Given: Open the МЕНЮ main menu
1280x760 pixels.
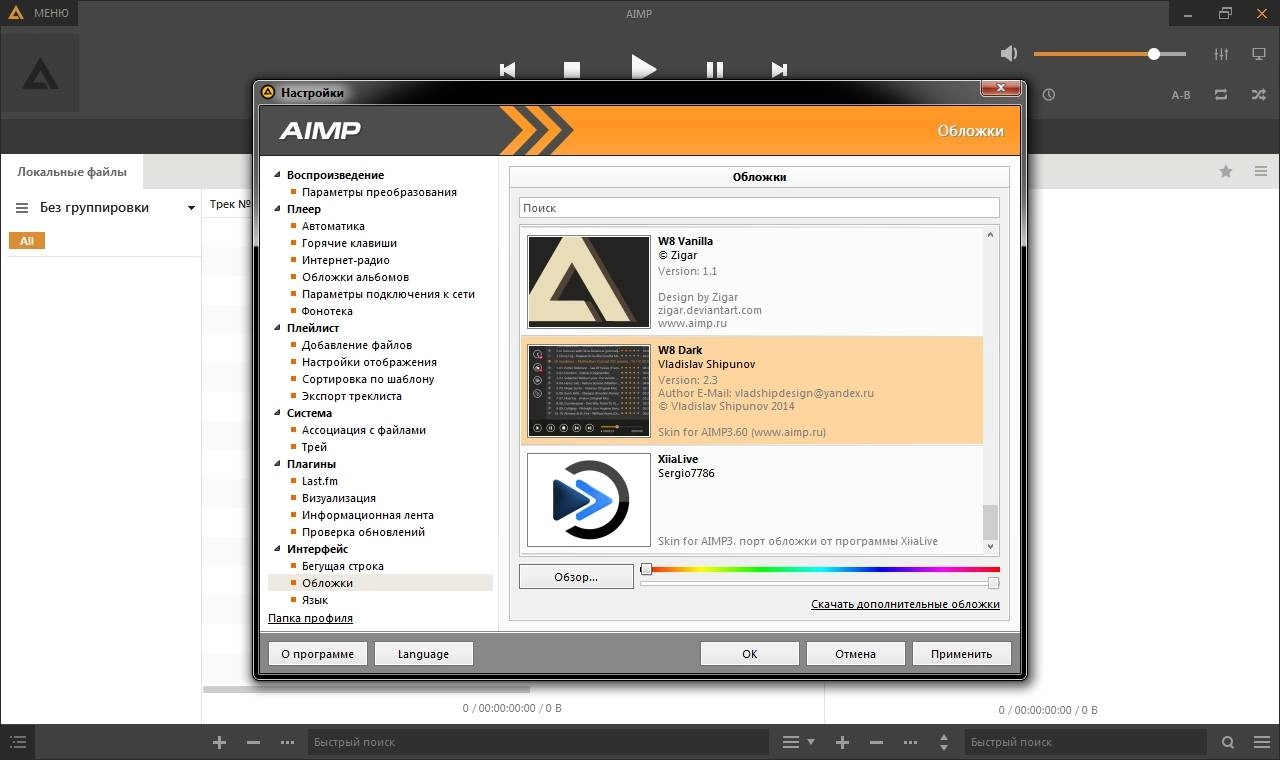Looking at the screenshot, I should (39, 13).
